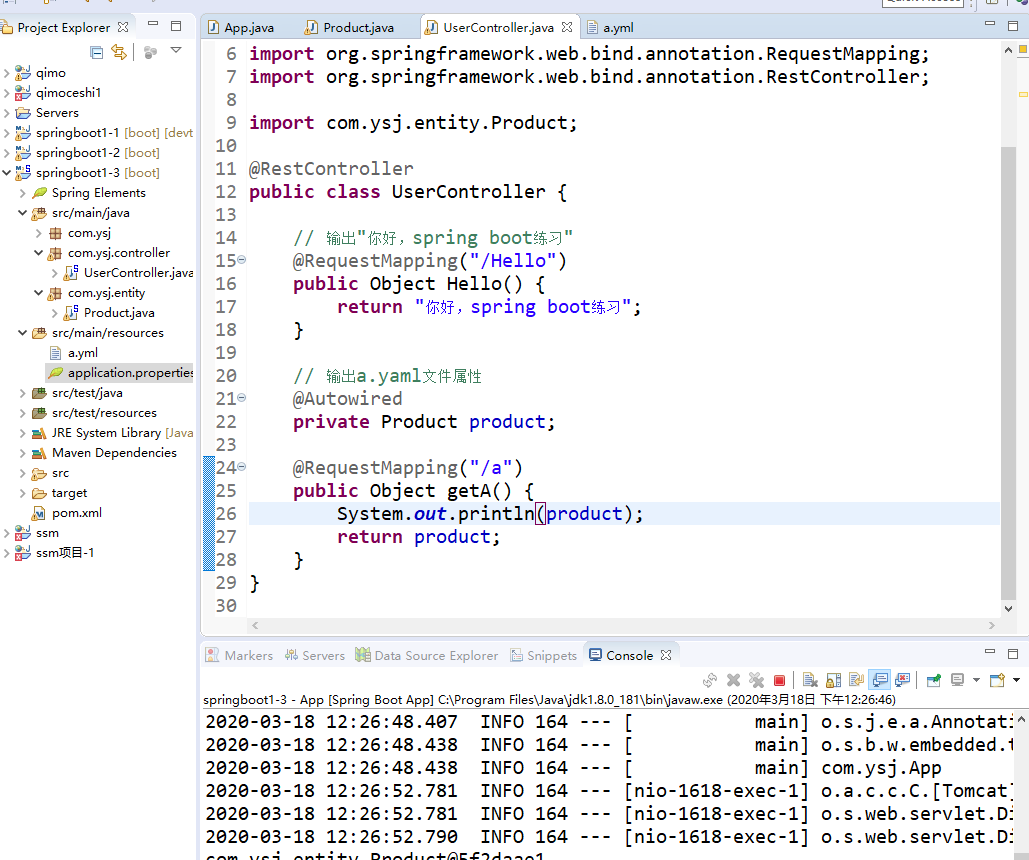Image resolution: width=1029 pixels, height=860 pixels.
Task: Minimize the editor area
Action: 990,24
